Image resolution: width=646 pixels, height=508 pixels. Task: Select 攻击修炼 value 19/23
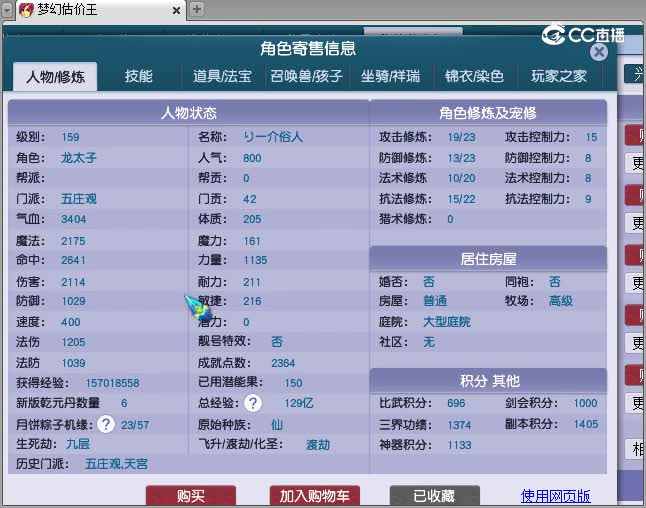coord(461,137)
